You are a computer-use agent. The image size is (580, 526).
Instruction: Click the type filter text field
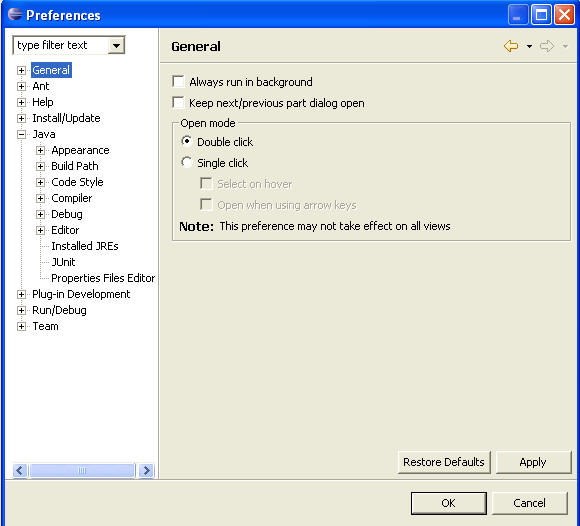click(x=61, y=45)
